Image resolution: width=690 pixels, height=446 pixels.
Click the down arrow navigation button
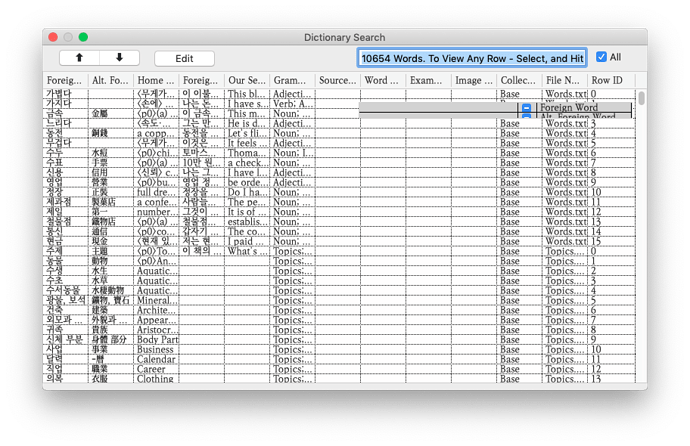[x=119, y=58]
